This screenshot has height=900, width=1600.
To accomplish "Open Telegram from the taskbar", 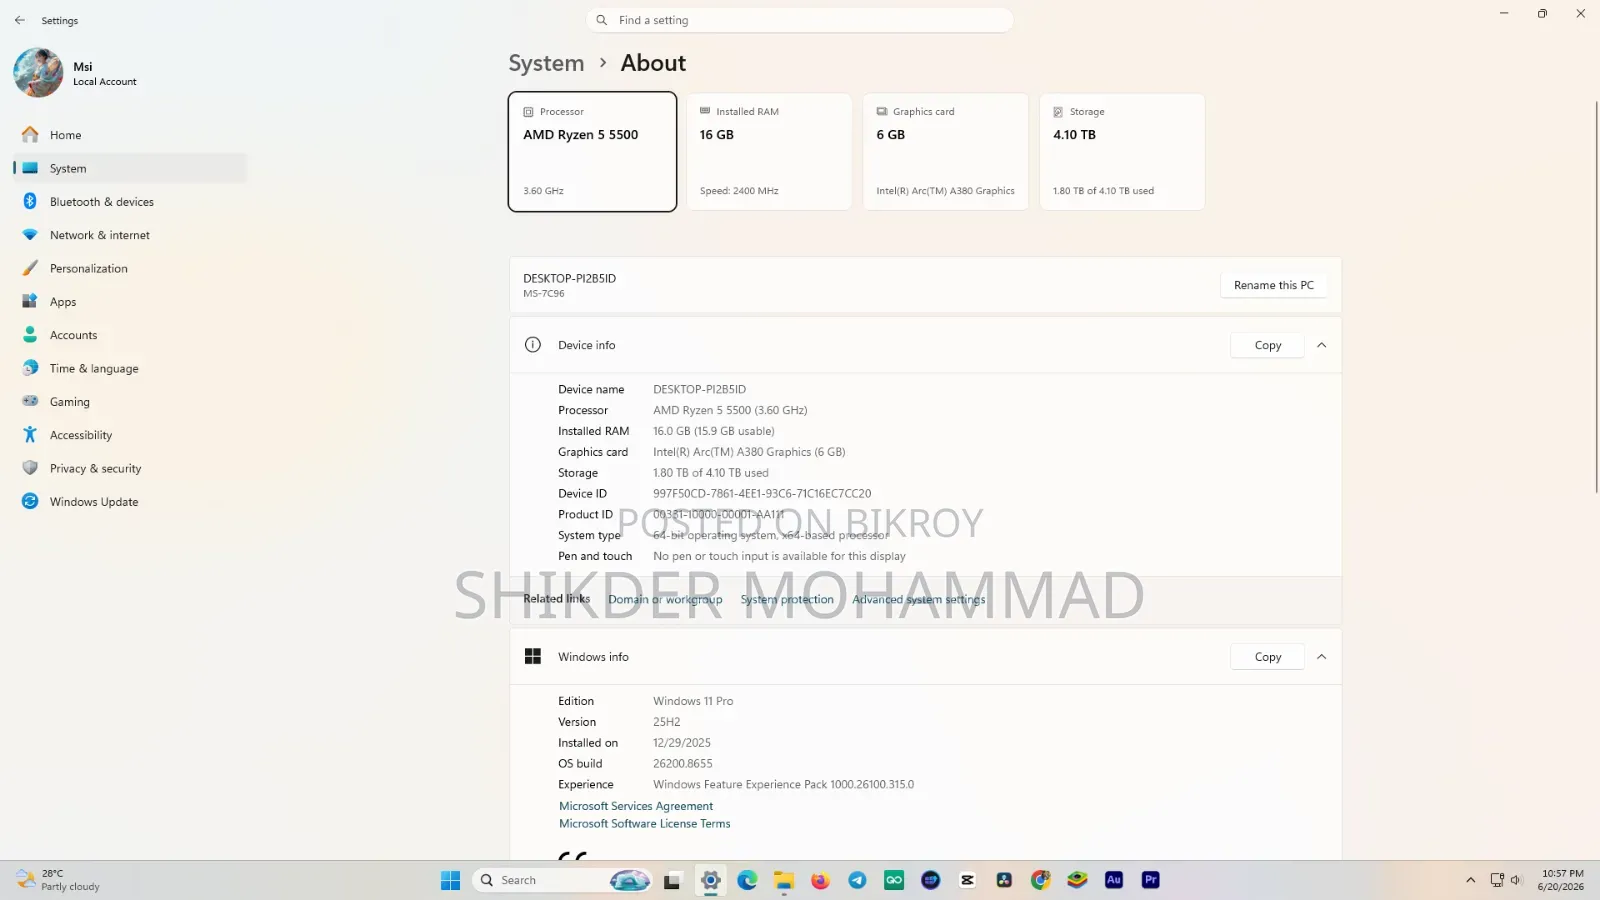I will click(857, 880).
